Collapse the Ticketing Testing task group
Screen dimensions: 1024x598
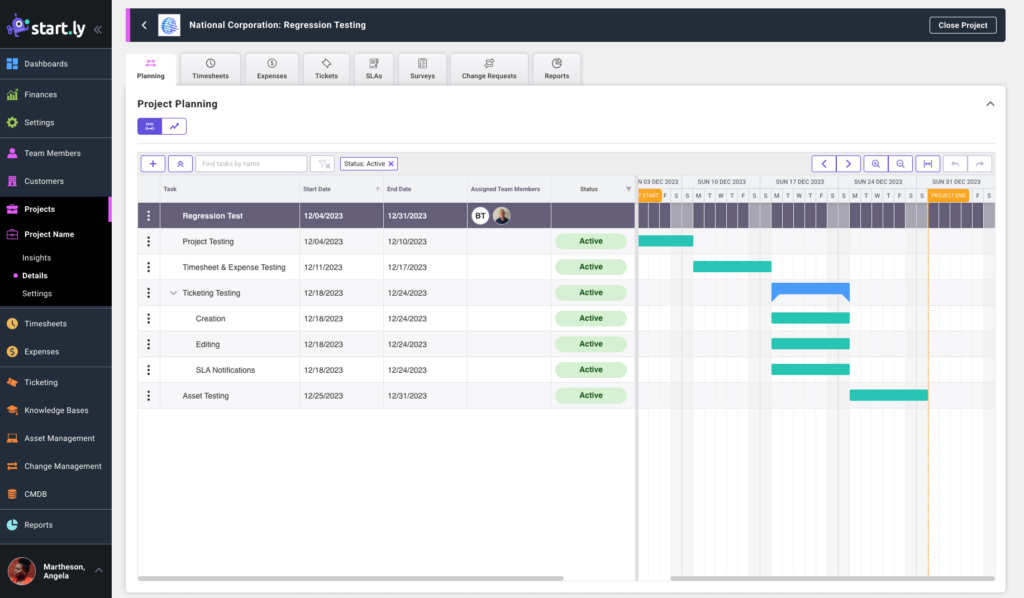click(173, 292)
